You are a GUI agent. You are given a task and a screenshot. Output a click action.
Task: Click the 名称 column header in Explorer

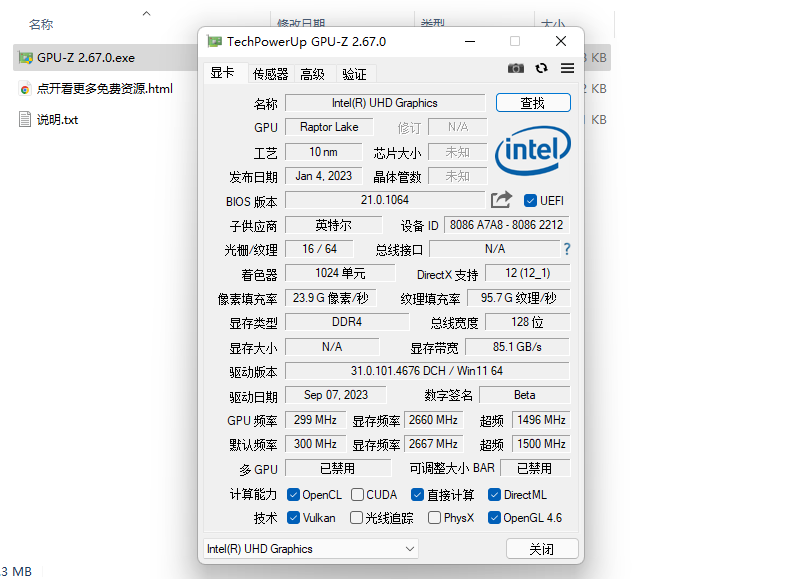[x=41, y=25]
